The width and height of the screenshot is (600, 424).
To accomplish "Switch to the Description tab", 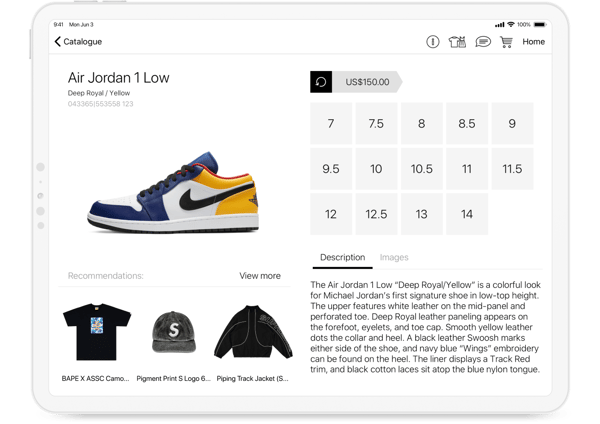I will 342,257.
